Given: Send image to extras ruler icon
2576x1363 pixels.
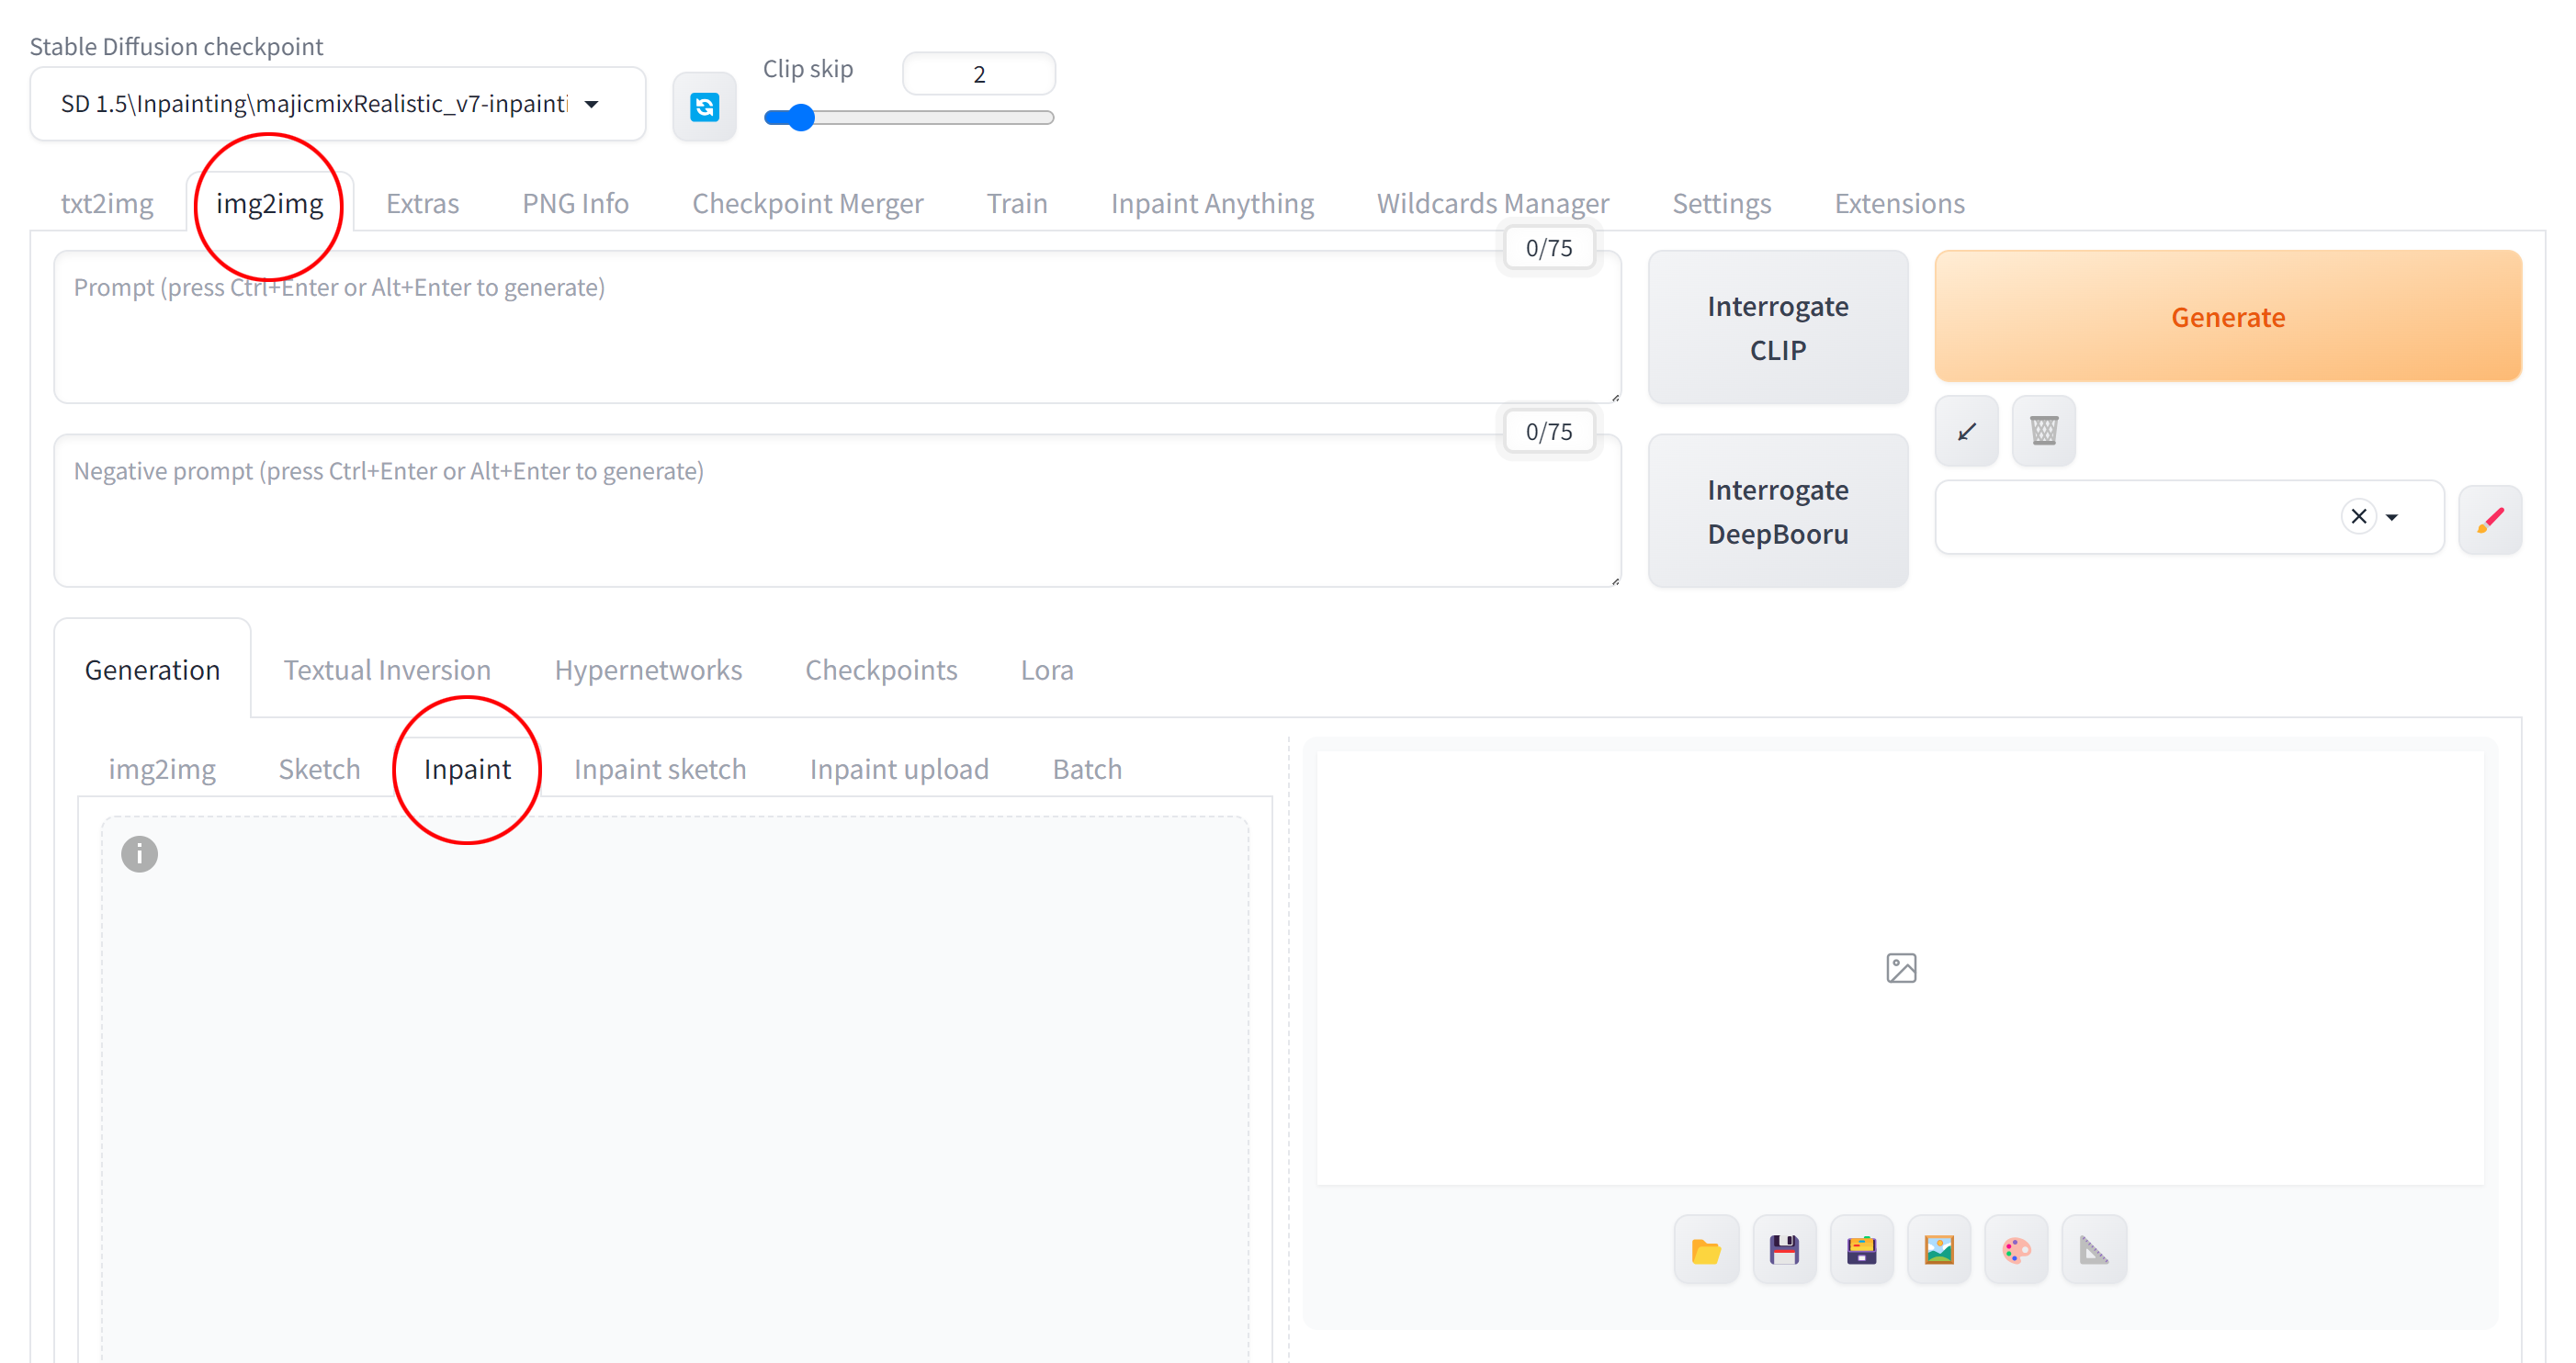Looking at the screenshot, I should pos(2093,1249).
